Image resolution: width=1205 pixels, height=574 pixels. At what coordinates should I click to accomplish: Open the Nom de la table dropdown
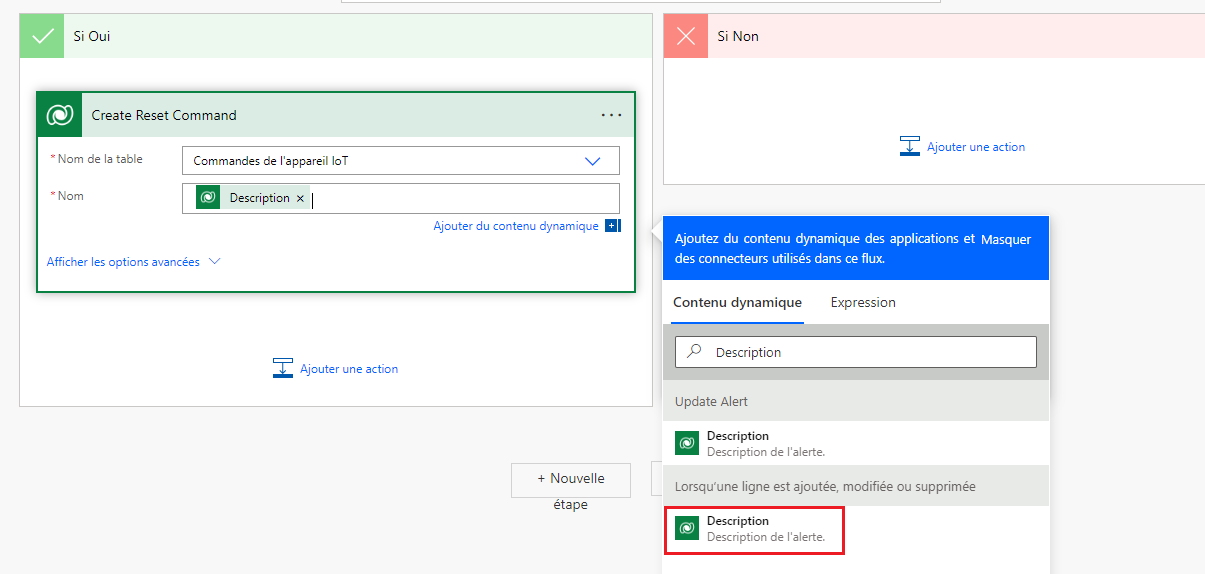point(401,161)
